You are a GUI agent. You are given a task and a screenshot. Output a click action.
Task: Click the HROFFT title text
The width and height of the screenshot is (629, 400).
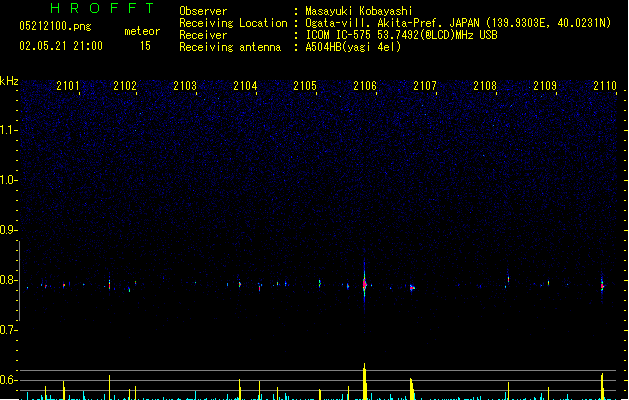click(103, 8)
